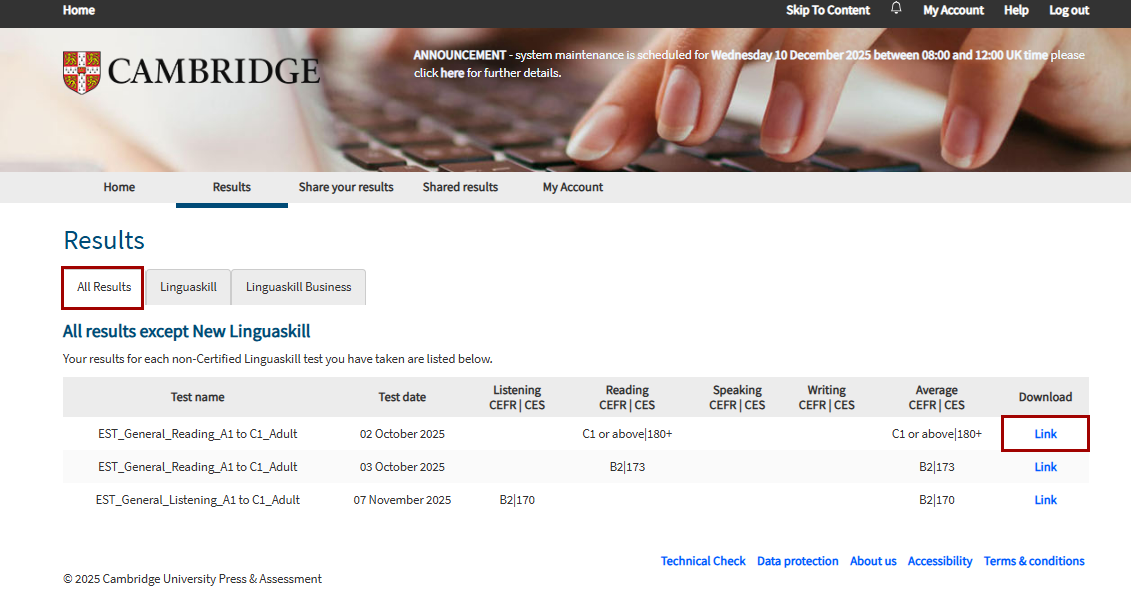This screenshot has height=594, width=1131.
Task: Switch to the Linguaskill Business tab
Action: tap(298, 287)
